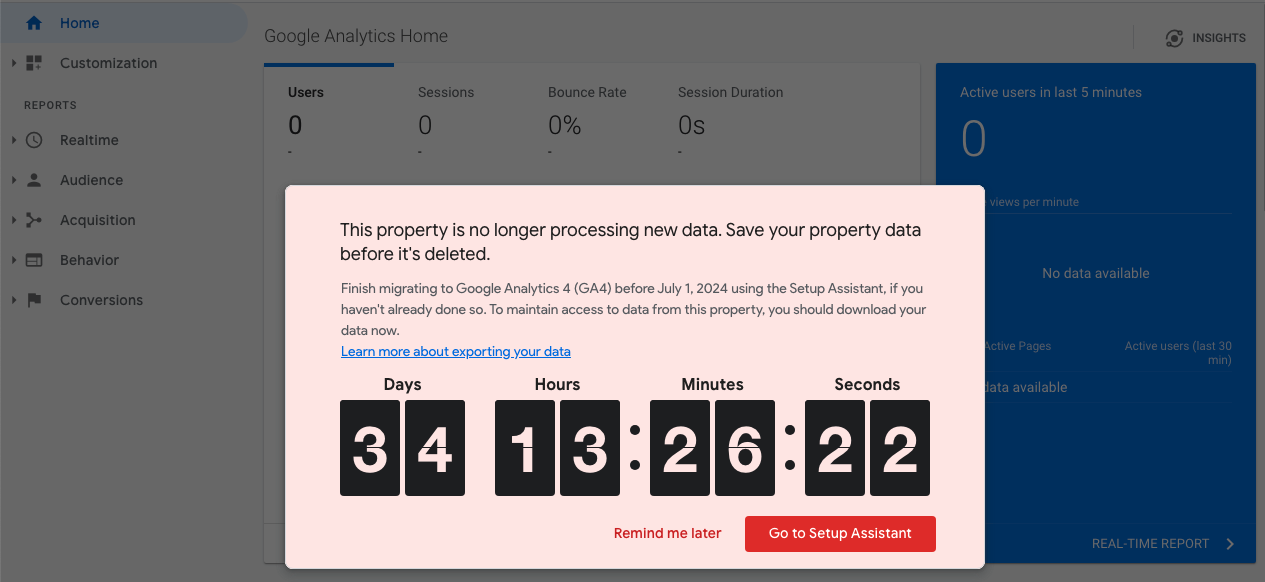Expand the Acquisition reports arrow
1265x582 pixels.
tap(14, 220)
